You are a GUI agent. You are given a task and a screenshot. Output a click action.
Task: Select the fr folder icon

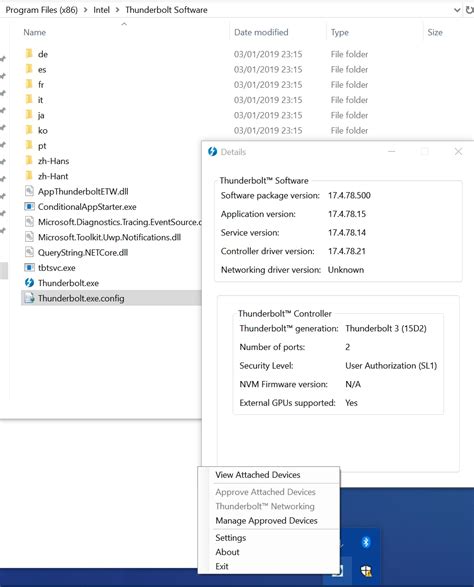[29, 84]
